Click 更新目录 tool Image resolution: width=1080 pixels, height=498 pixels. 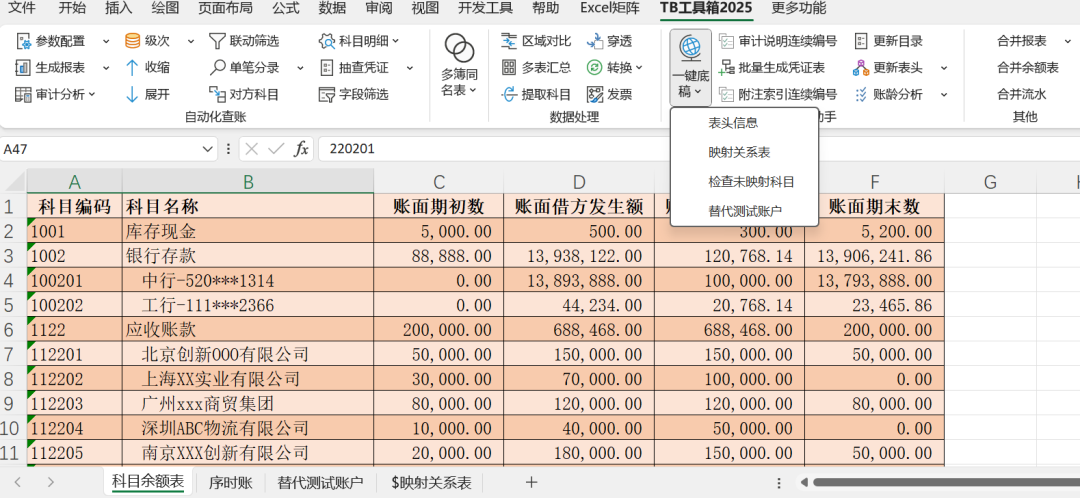(889, 41)
